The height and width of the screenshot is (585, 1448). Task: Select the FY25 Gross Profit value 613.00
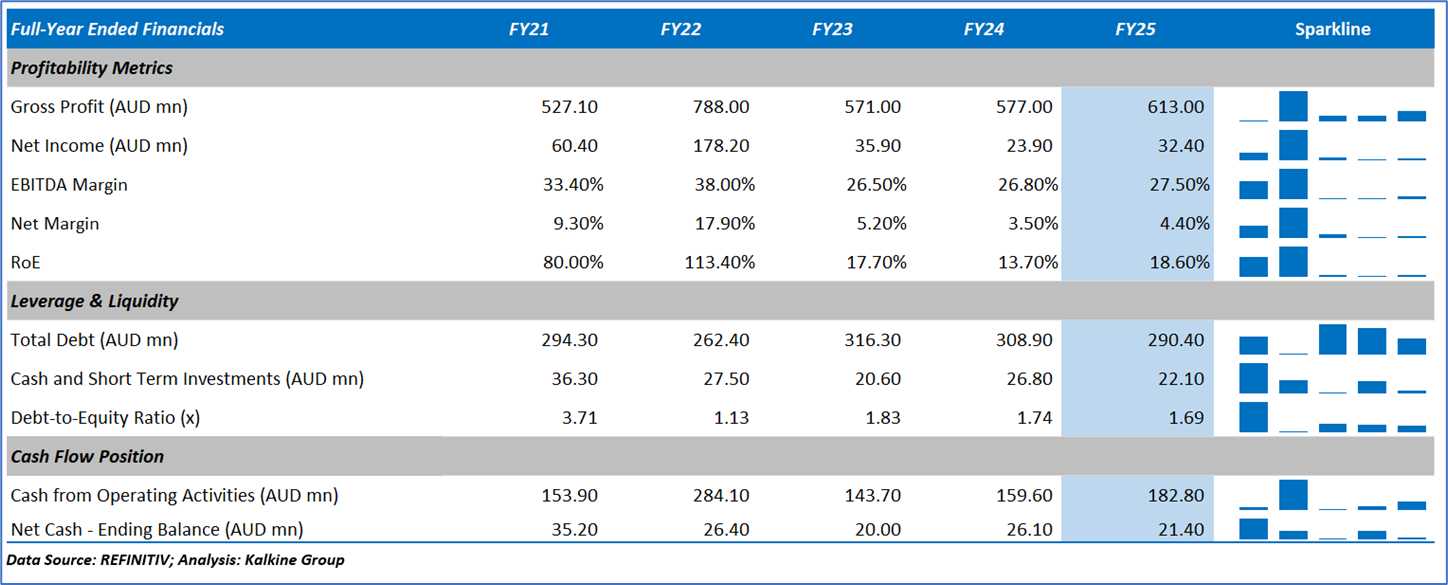[1174, 107]
